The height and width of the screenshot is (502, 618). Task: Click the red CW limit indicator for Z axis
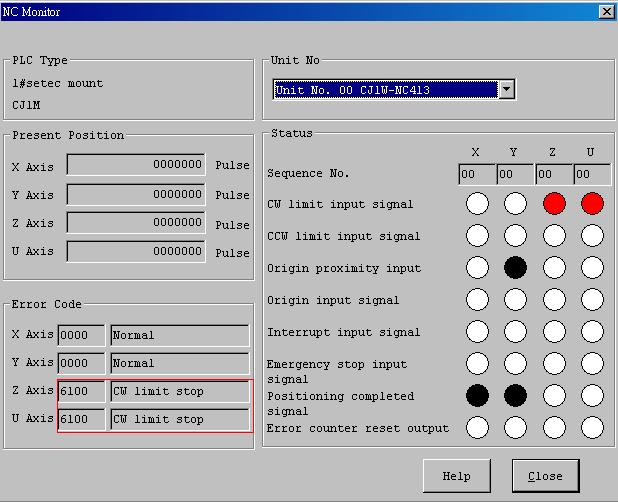[554, 204]
